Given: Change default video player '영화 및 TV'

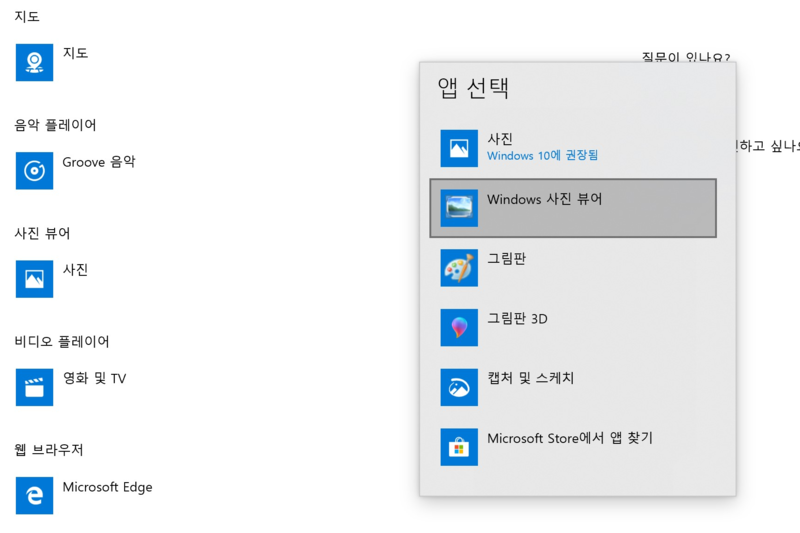Looking at the screenshot, I should point(94,378).
